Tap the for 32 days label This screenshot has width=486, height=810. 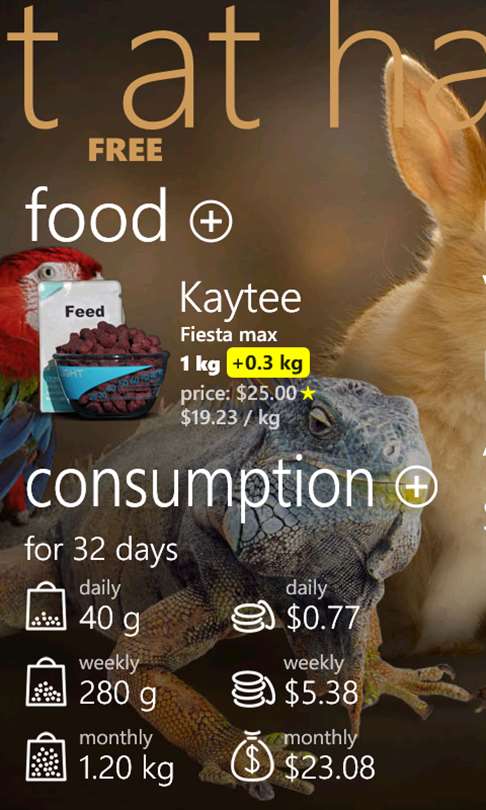click(x=101, y=551)
